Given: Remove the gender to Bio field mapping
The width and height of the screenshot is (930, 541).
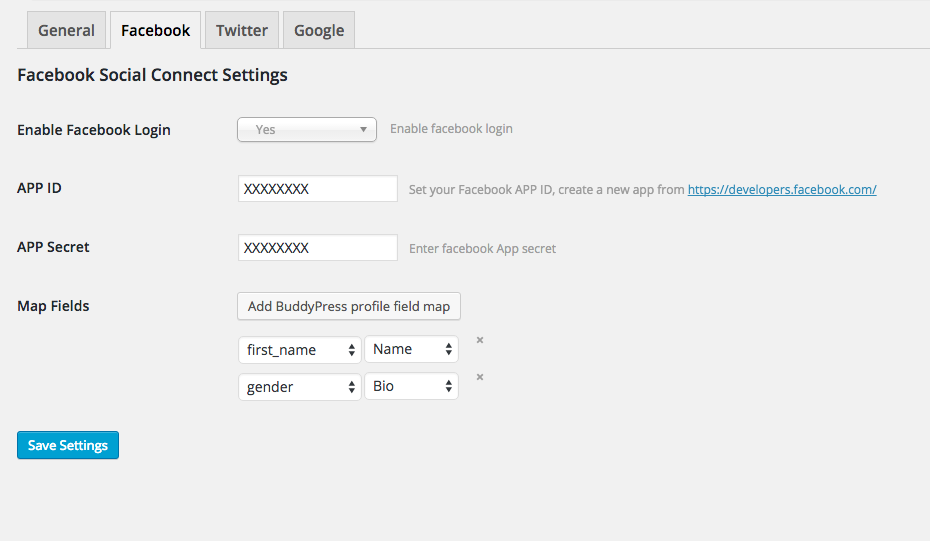Looking at the screenshot, I should pyautogui.click(x=480, y=377).
